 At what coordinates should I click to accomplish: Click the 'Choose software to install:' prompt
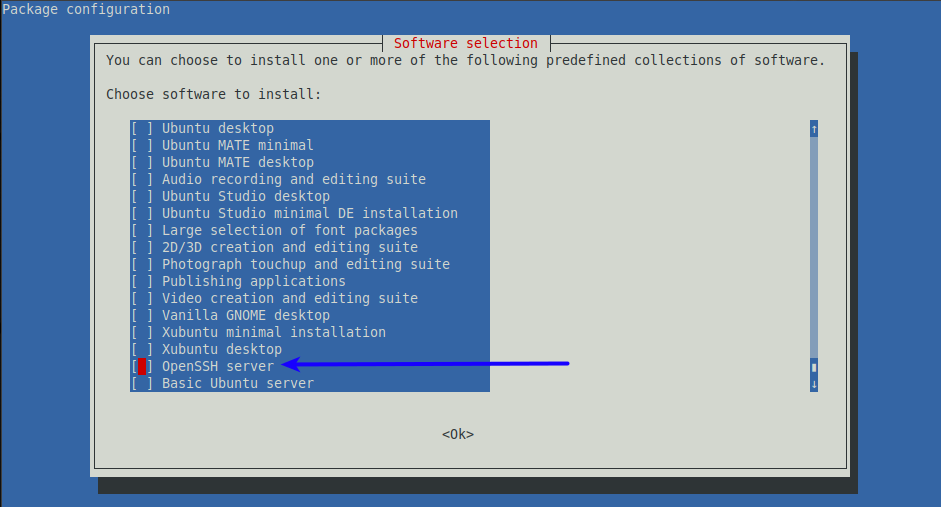pos(214,94)
